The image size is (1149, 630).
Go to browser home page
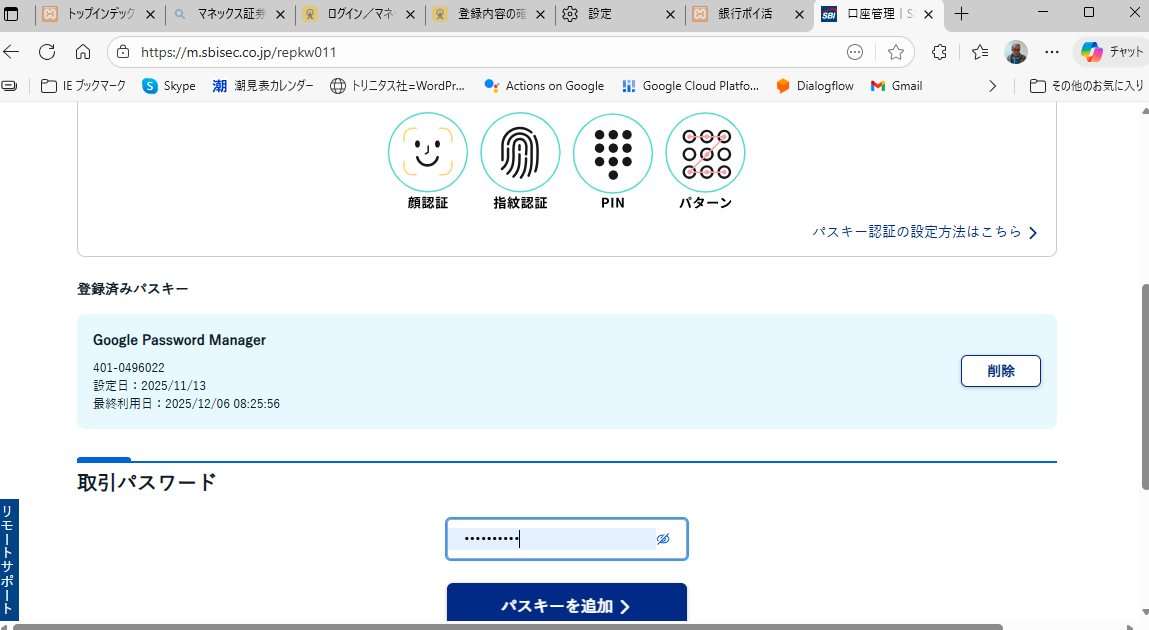tap(83, 52)
